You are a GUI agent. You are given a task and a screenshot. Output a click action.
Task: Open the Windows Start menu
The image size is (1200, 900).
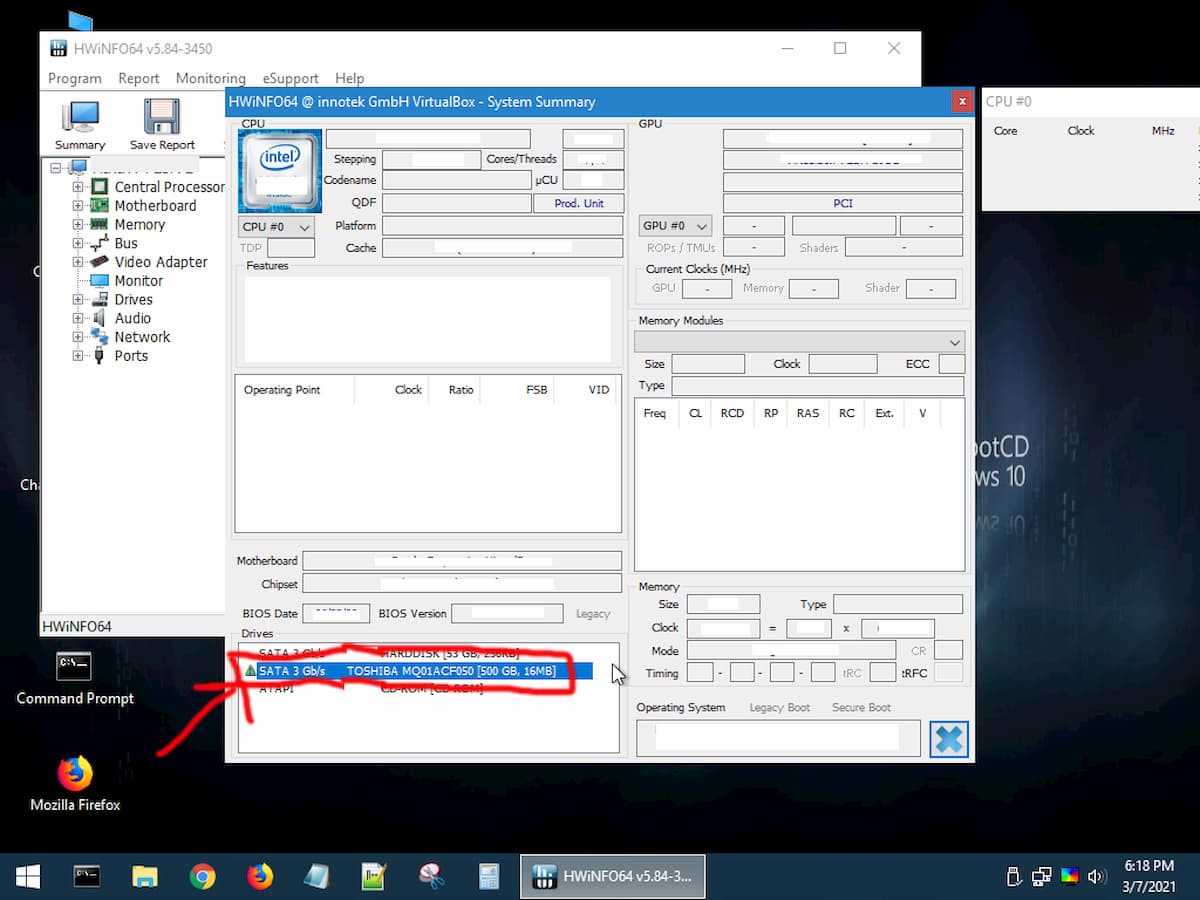tap(28, 877)
